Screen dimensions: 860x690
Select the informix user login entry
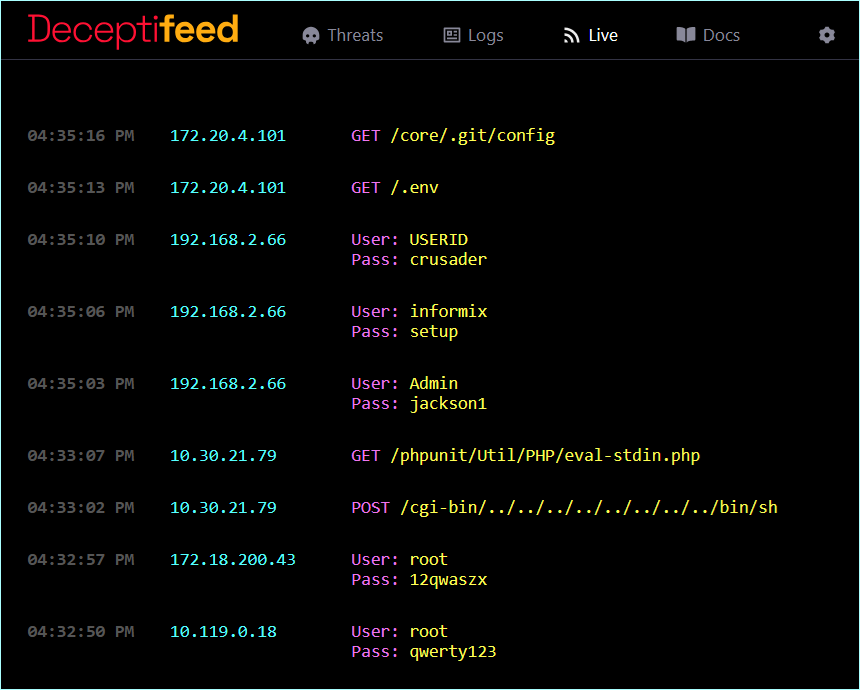448,312
